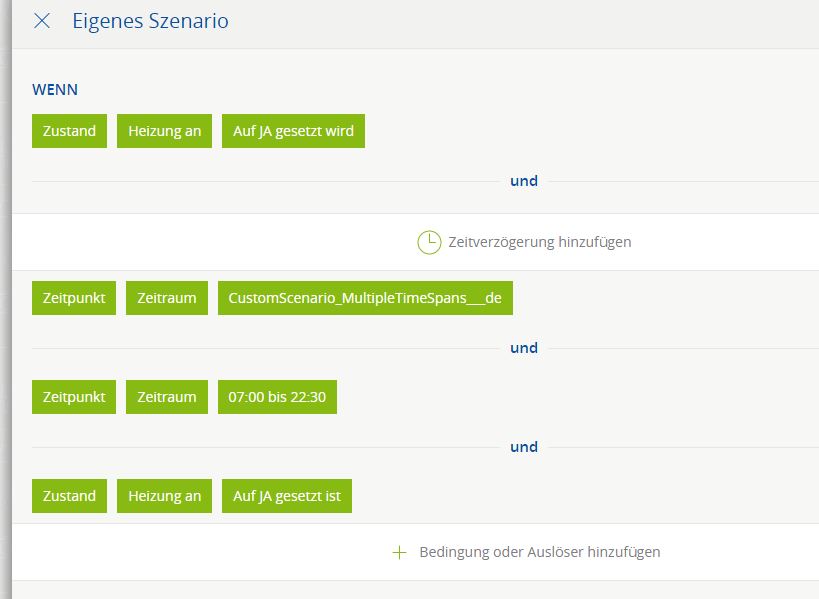Edit the CustomScenario_MultipleTimeSpans___de tag
The width and height of the screenshot is (819, 599).
point(365,298)
